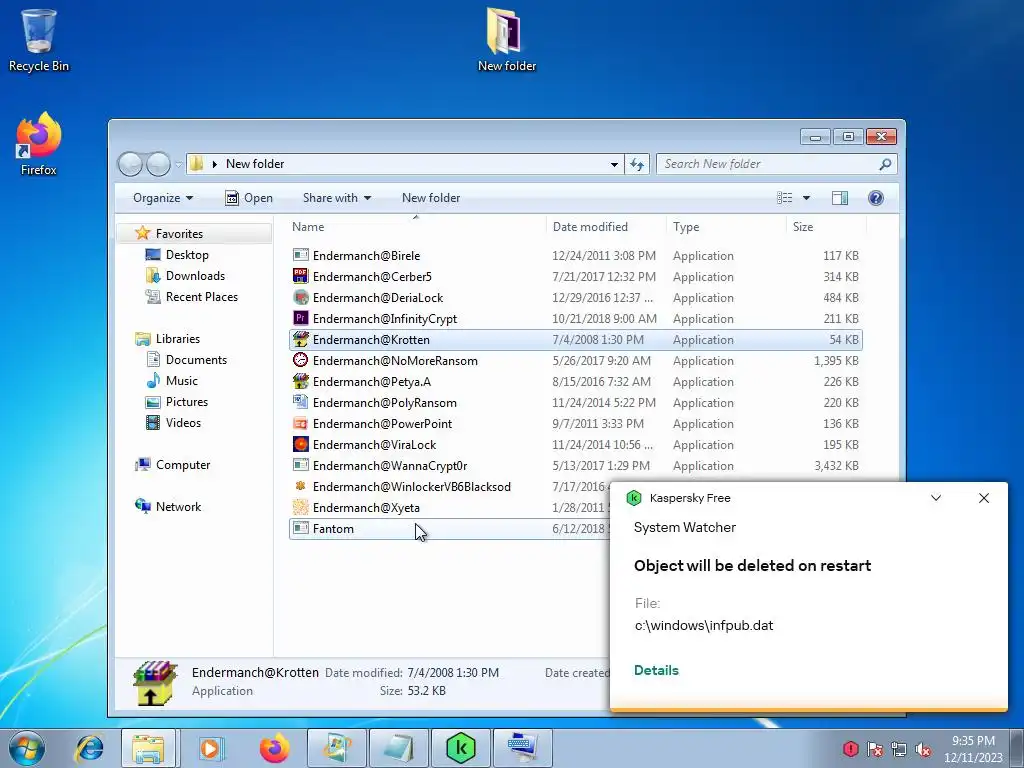Sort by the Size column header
The height and width of the screenshot is (768, 1024).
coord(826,227)
